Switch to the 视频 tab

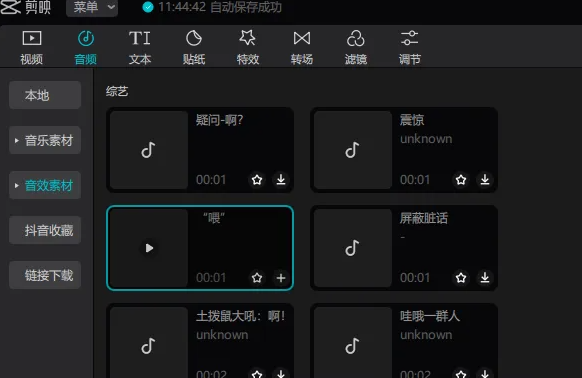(x=32, y=48)
